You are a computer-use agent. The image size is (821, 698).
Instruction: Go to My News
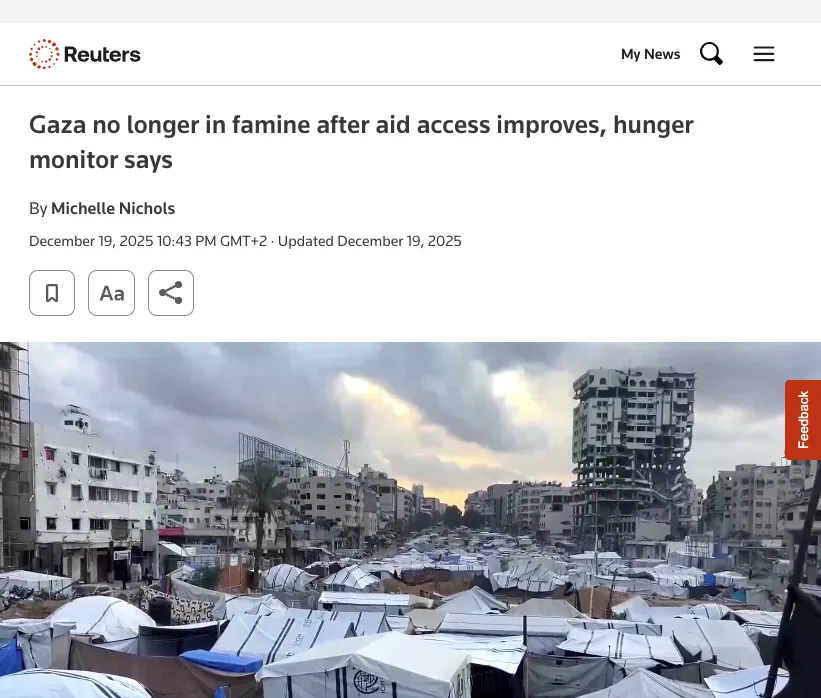(650, 54)
